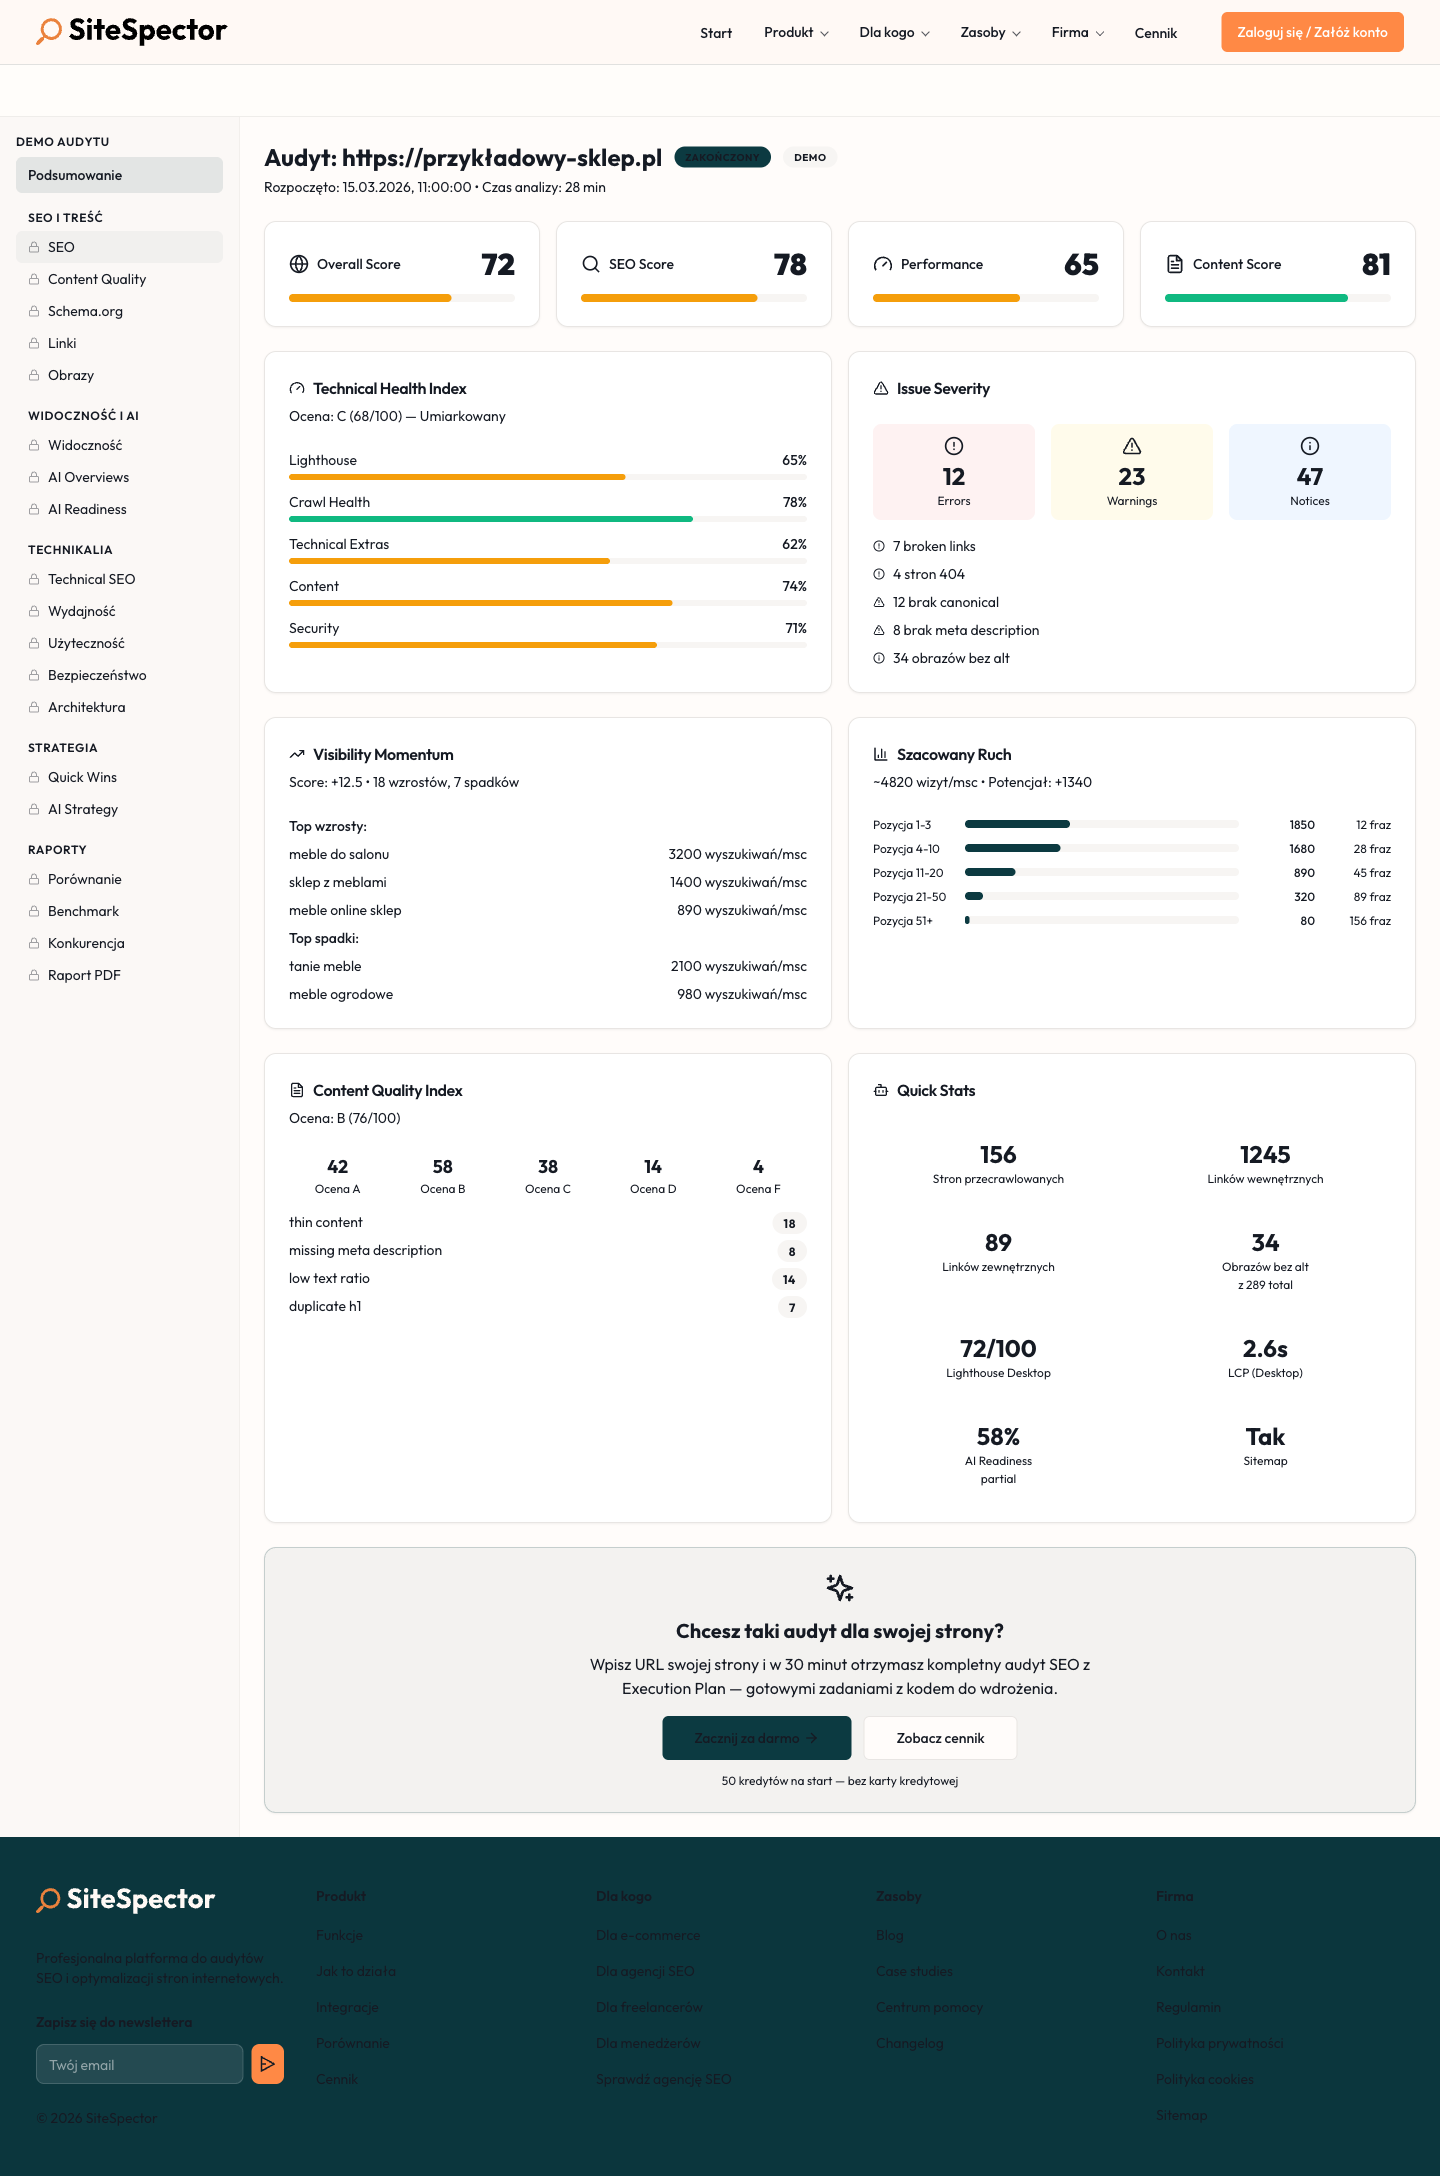
Task: Click the SiteSpector magnifier logo in header
Action: point(49,32)
